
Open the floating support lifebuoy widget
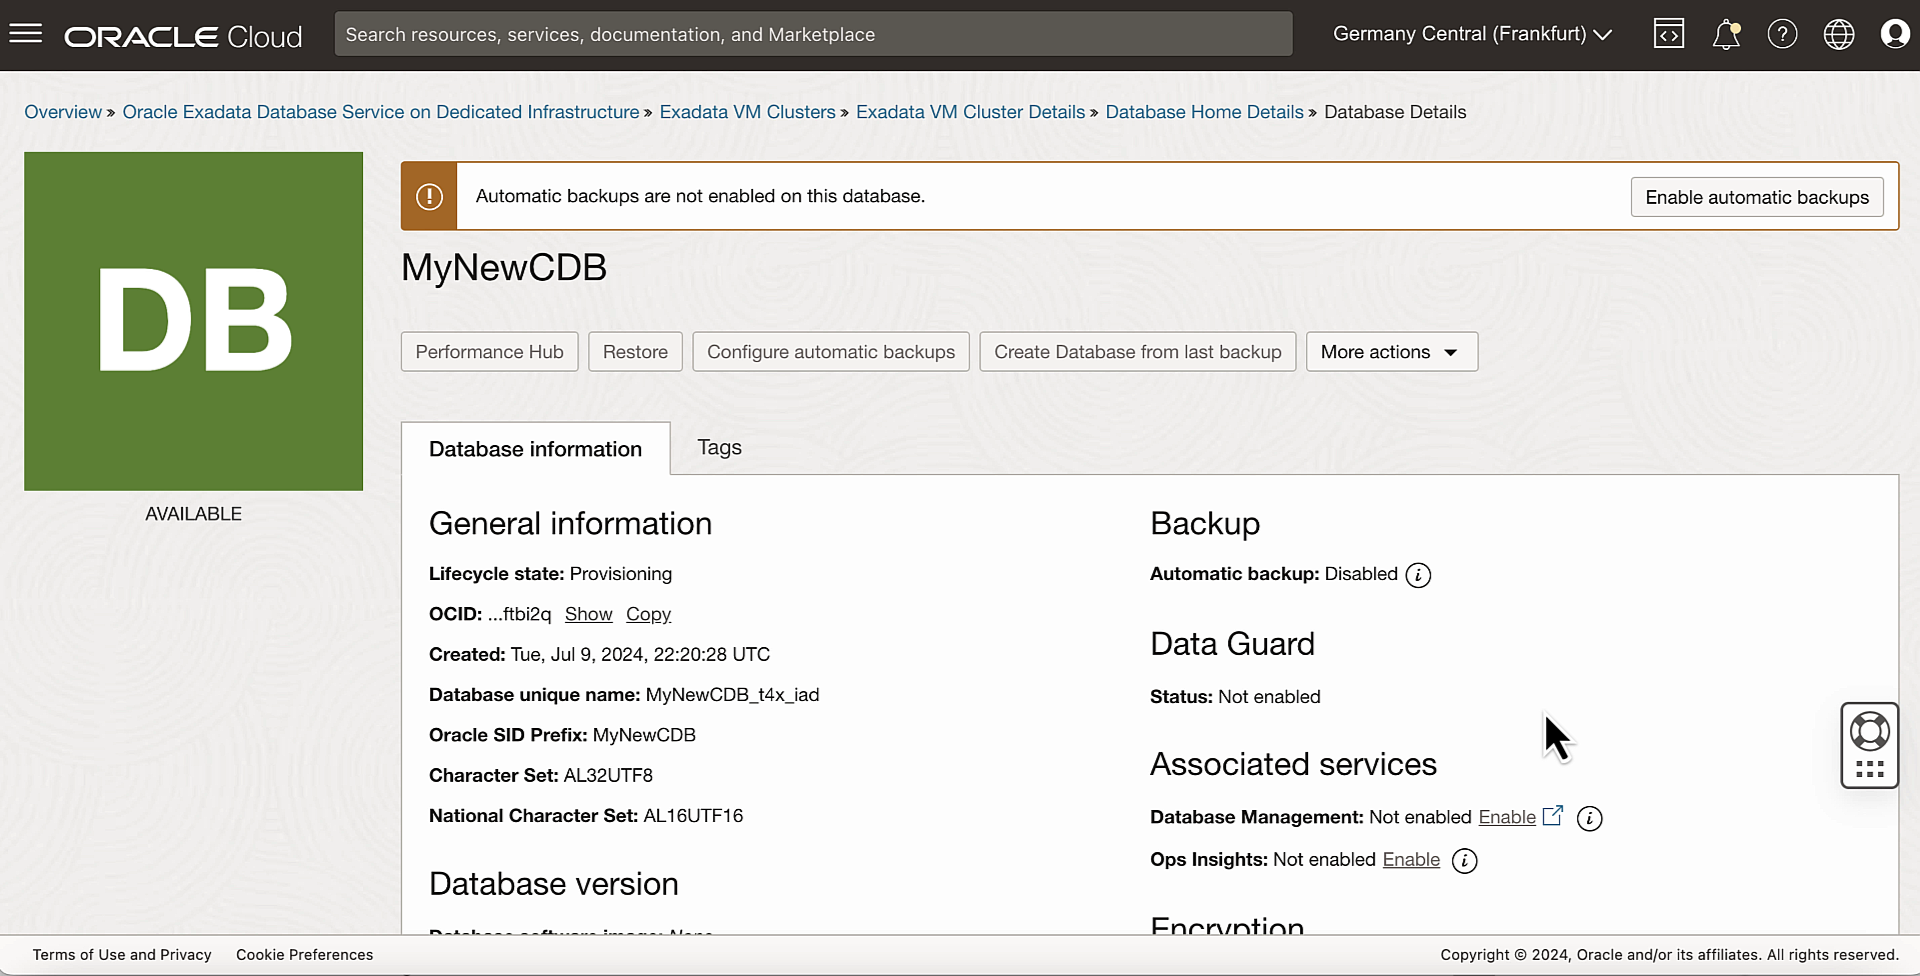[1869, 732]
